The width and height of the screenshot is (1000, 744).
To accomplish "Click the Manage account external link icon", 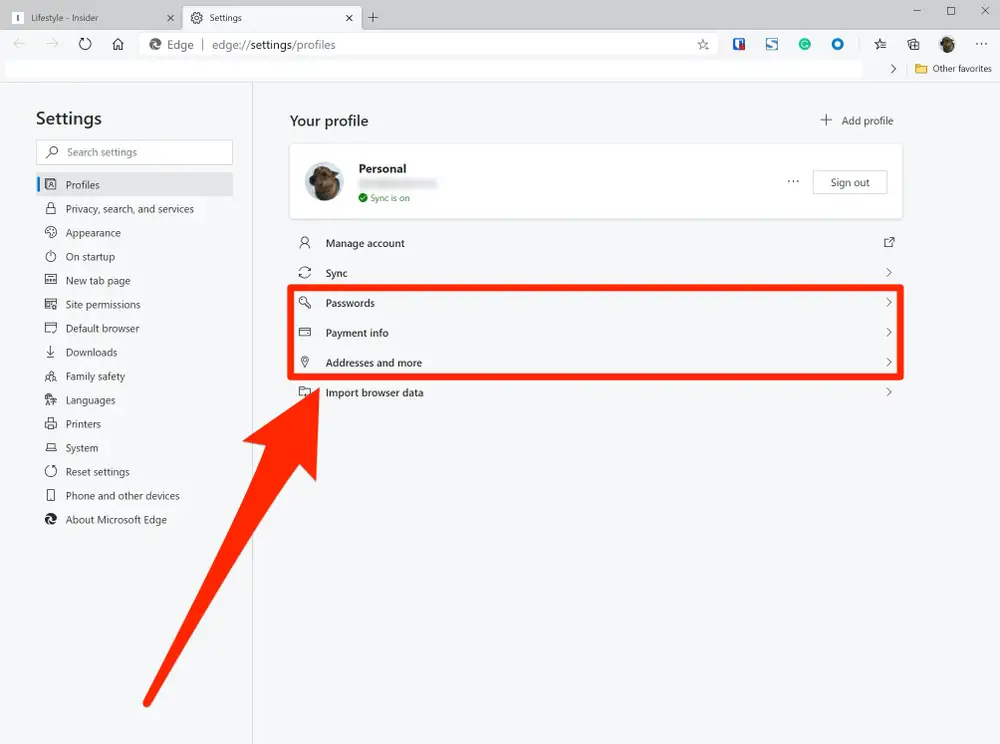I will pyautogui.click(x=889, y=242).
